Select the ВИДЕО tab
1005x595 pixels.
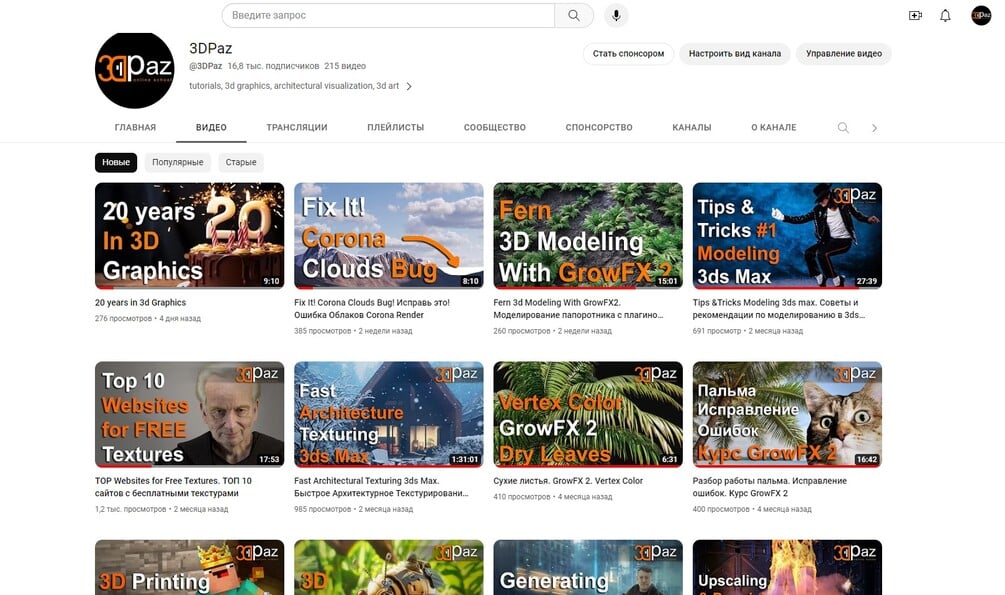(212, 128)
